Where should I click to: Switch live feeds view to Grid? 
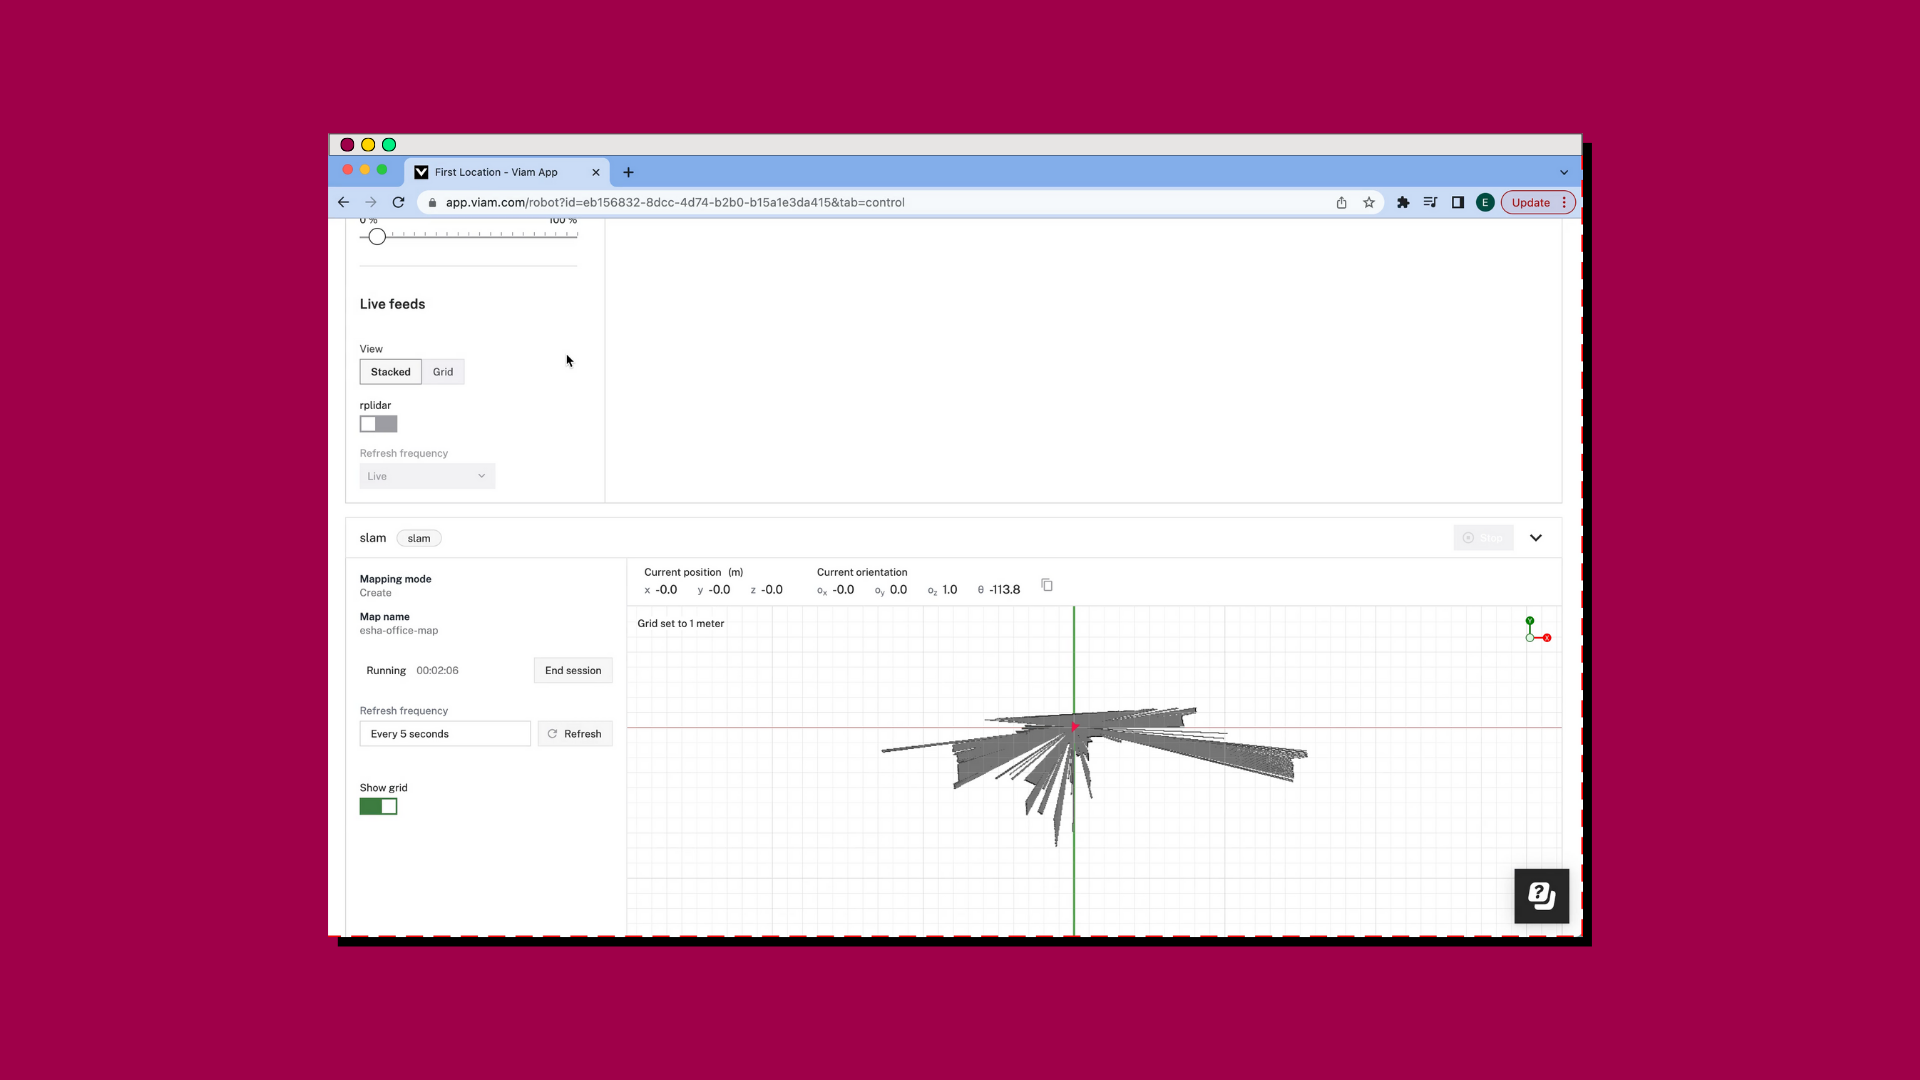(x=443, y=371)
